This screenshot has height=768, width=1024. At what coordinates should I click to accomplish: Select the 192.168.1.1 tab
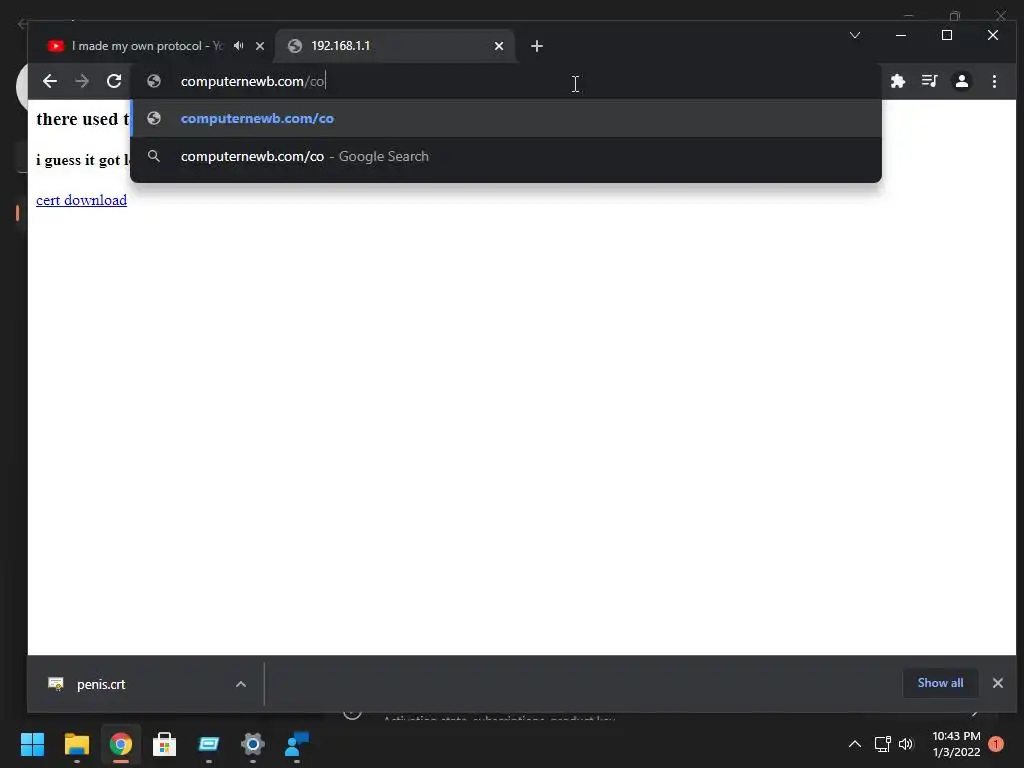[x=394, y=46]
